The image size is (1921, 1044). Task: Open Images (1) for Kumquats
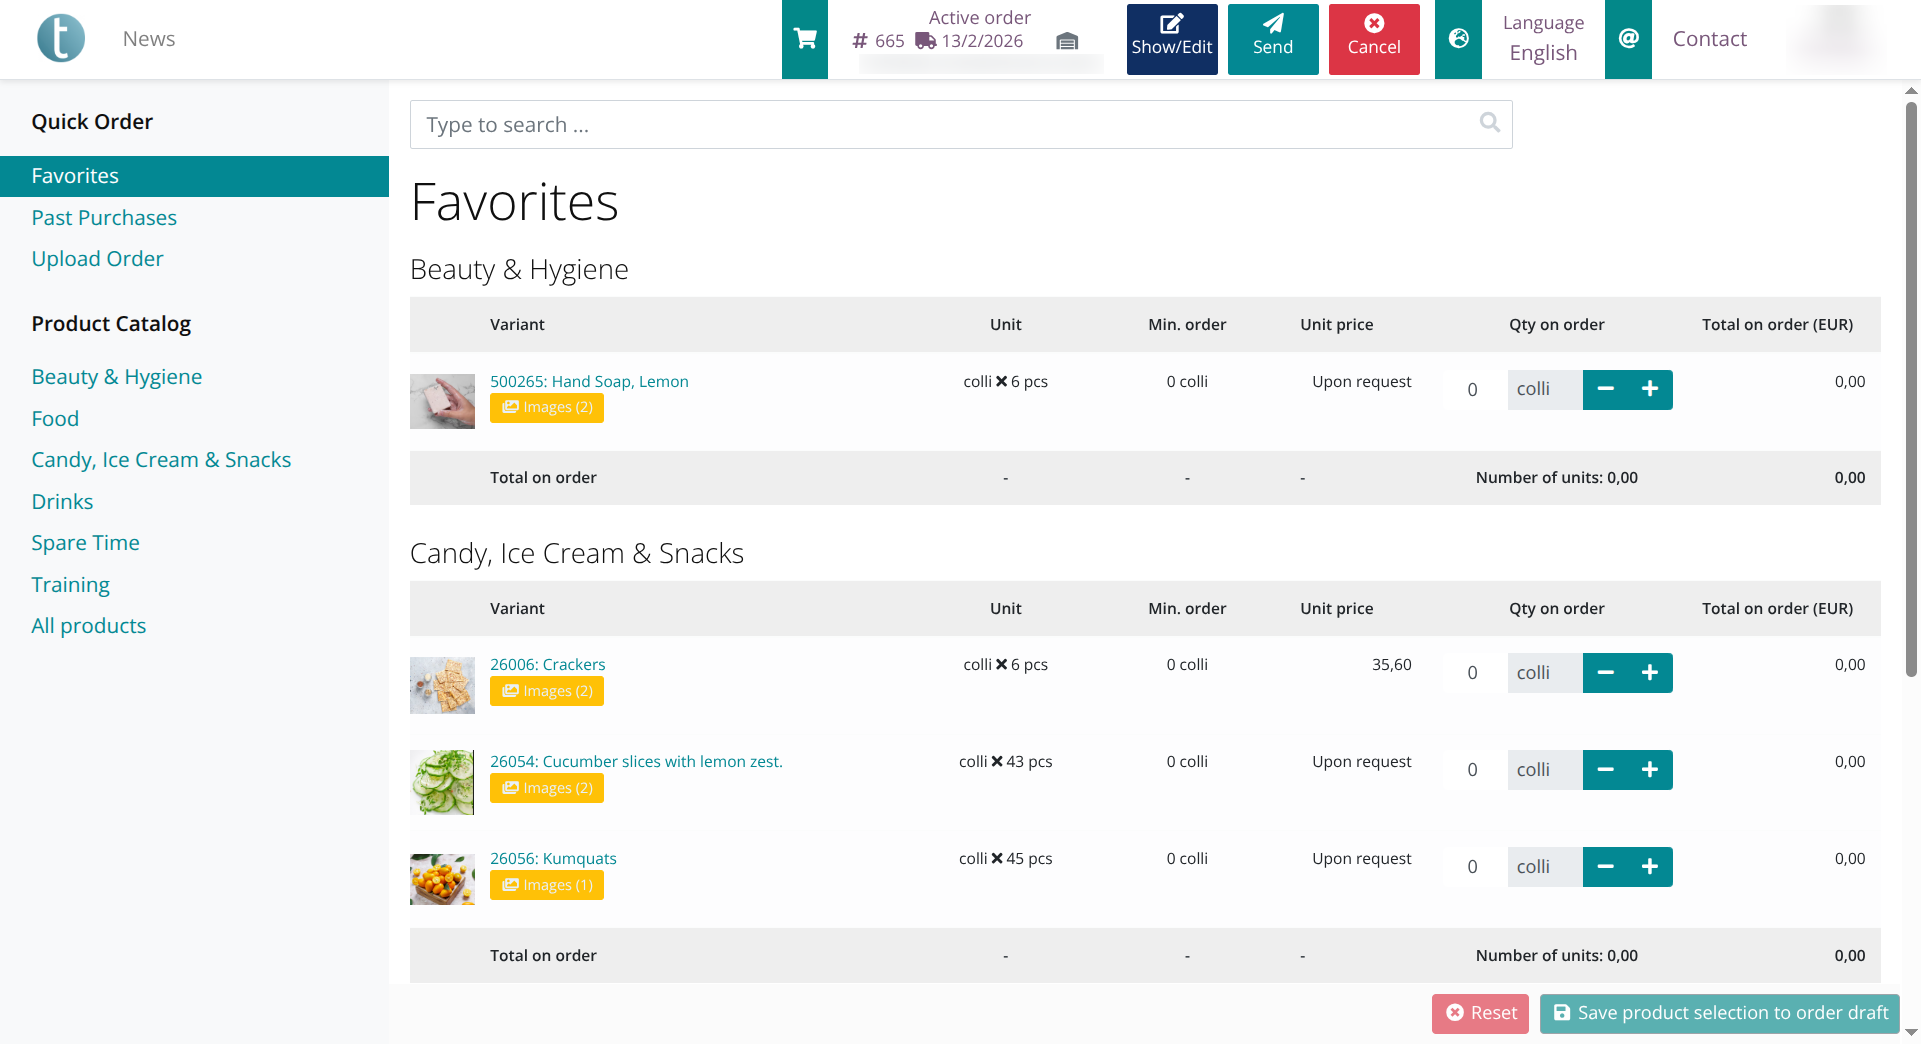(546, 884)
